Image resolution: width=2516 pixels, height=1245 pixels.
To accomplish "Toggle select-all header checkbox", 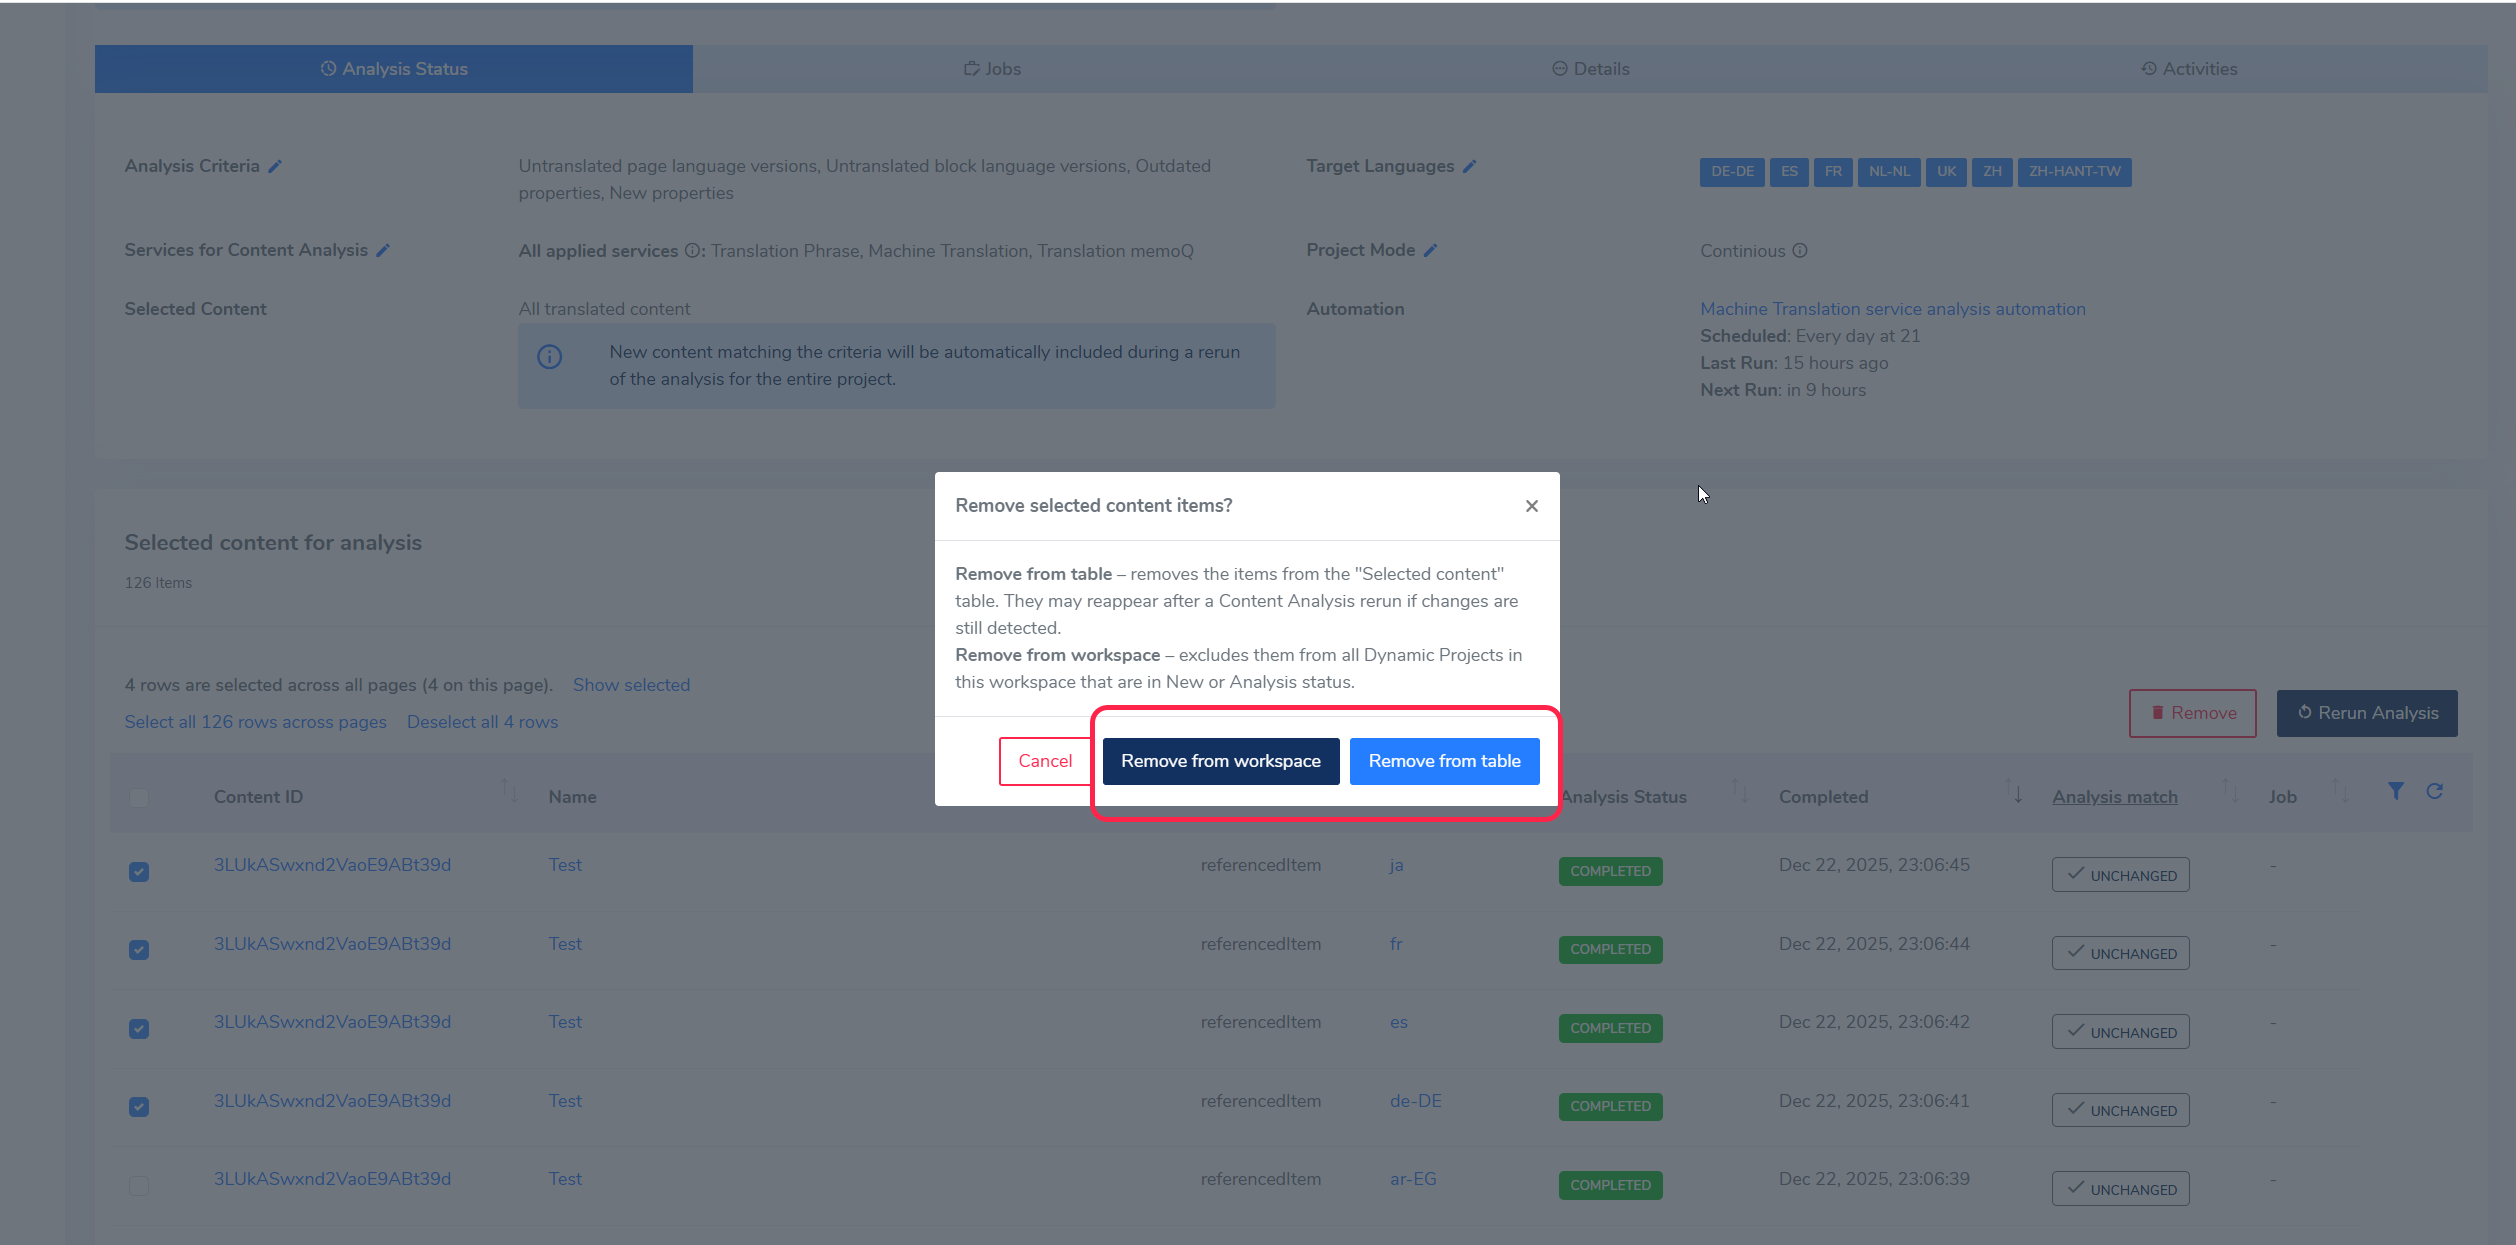I will pyautogui.click(x=139, y=798).
